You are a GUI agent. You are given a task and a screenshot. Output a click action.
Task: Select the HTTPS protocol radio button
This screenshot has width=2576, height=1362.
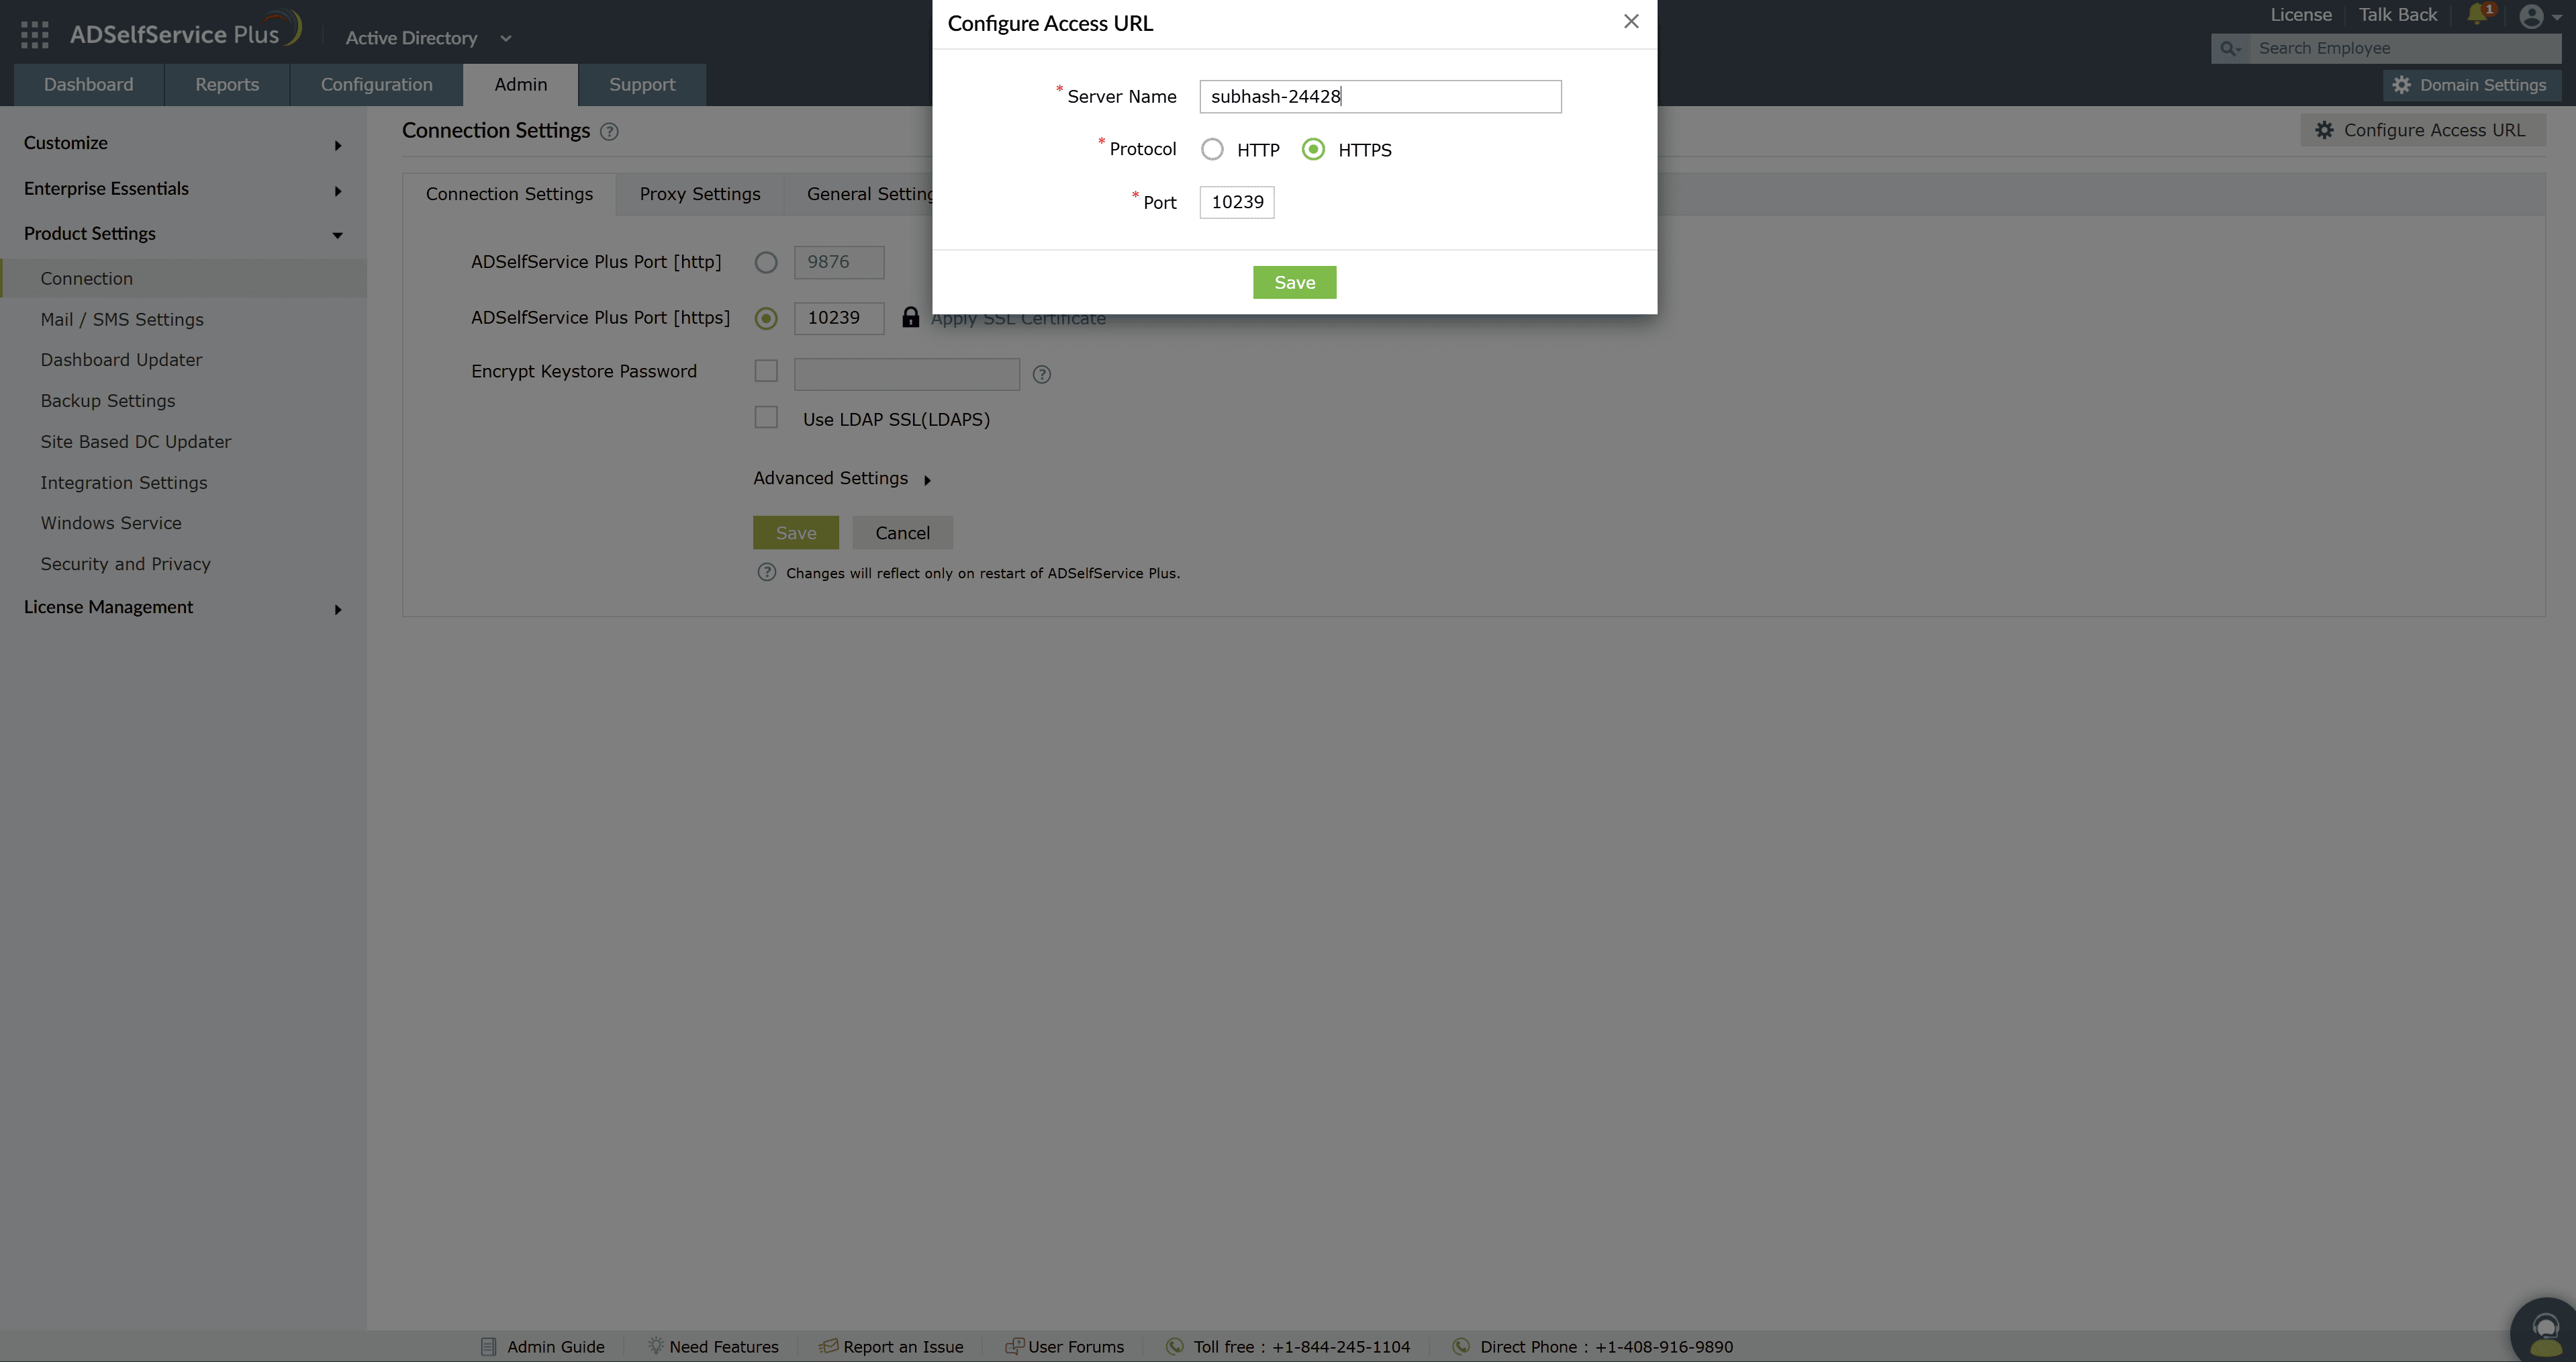1313,149
